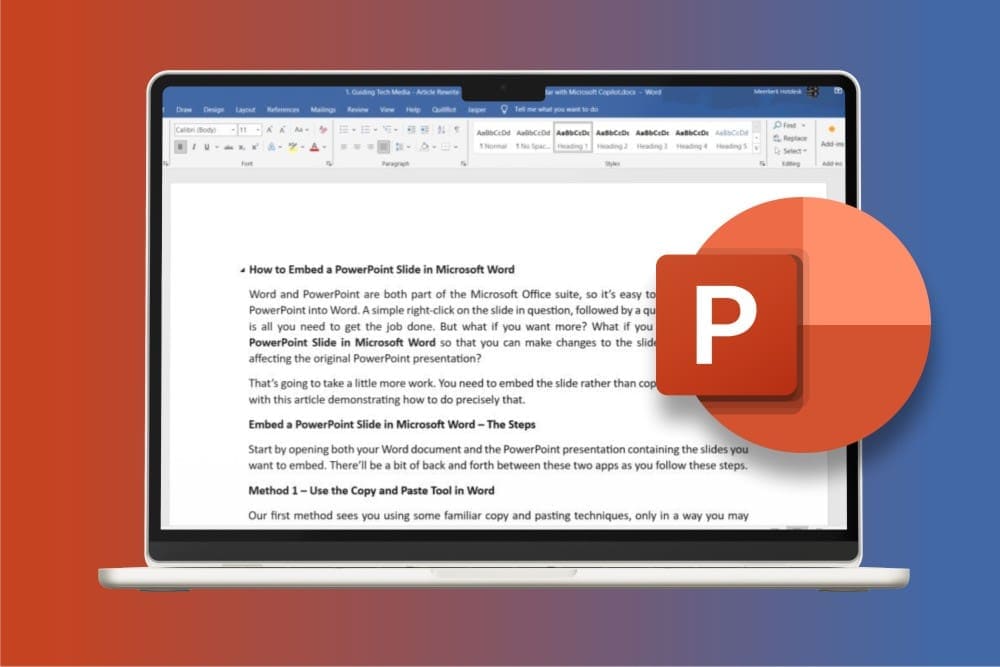Viewport: 1000px width, 667px height.
Task: Open the References ribbon tab
Action: coord(282,109)
